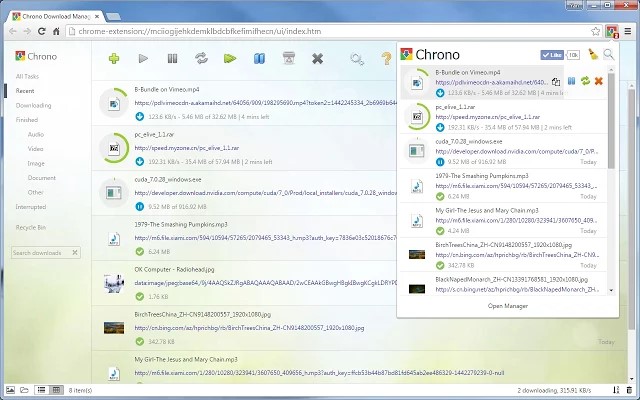Copy URL icon in B-Bundle popup row
This screenshot has width=640, height=400.
(556, 81)
